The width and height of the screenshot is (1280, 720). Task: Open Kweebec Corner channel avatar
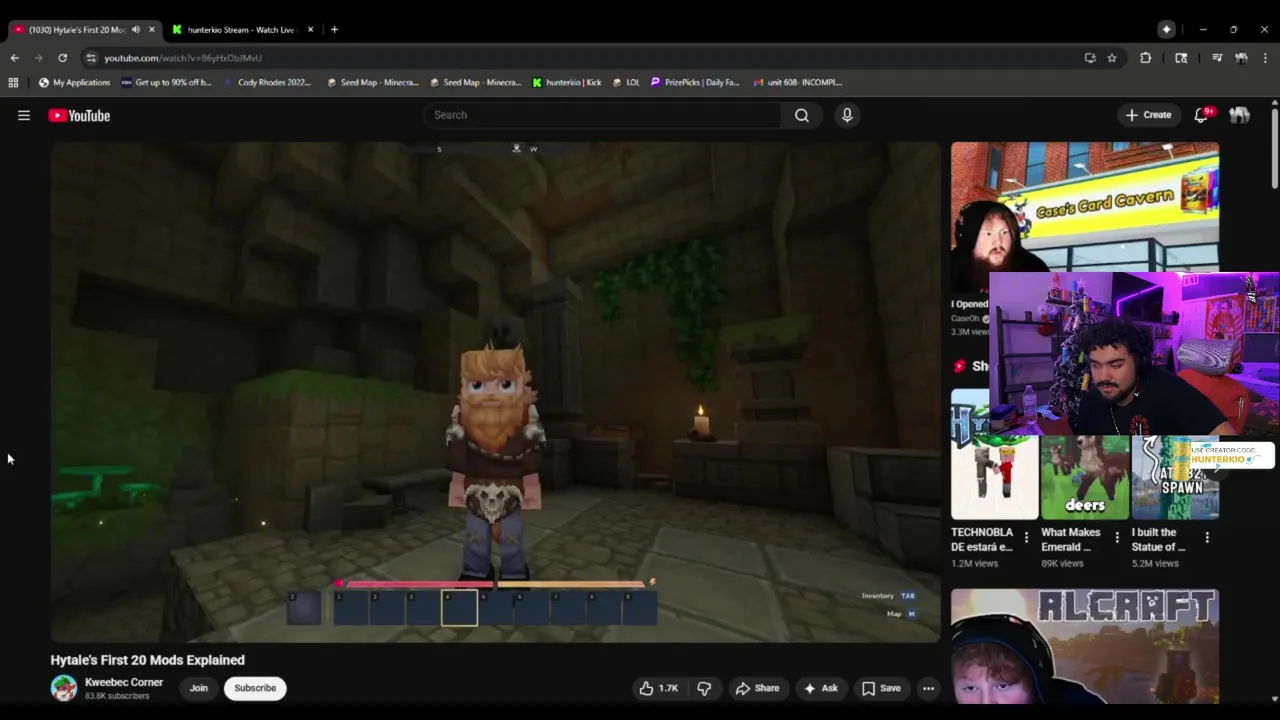click(x=64, y=688)
